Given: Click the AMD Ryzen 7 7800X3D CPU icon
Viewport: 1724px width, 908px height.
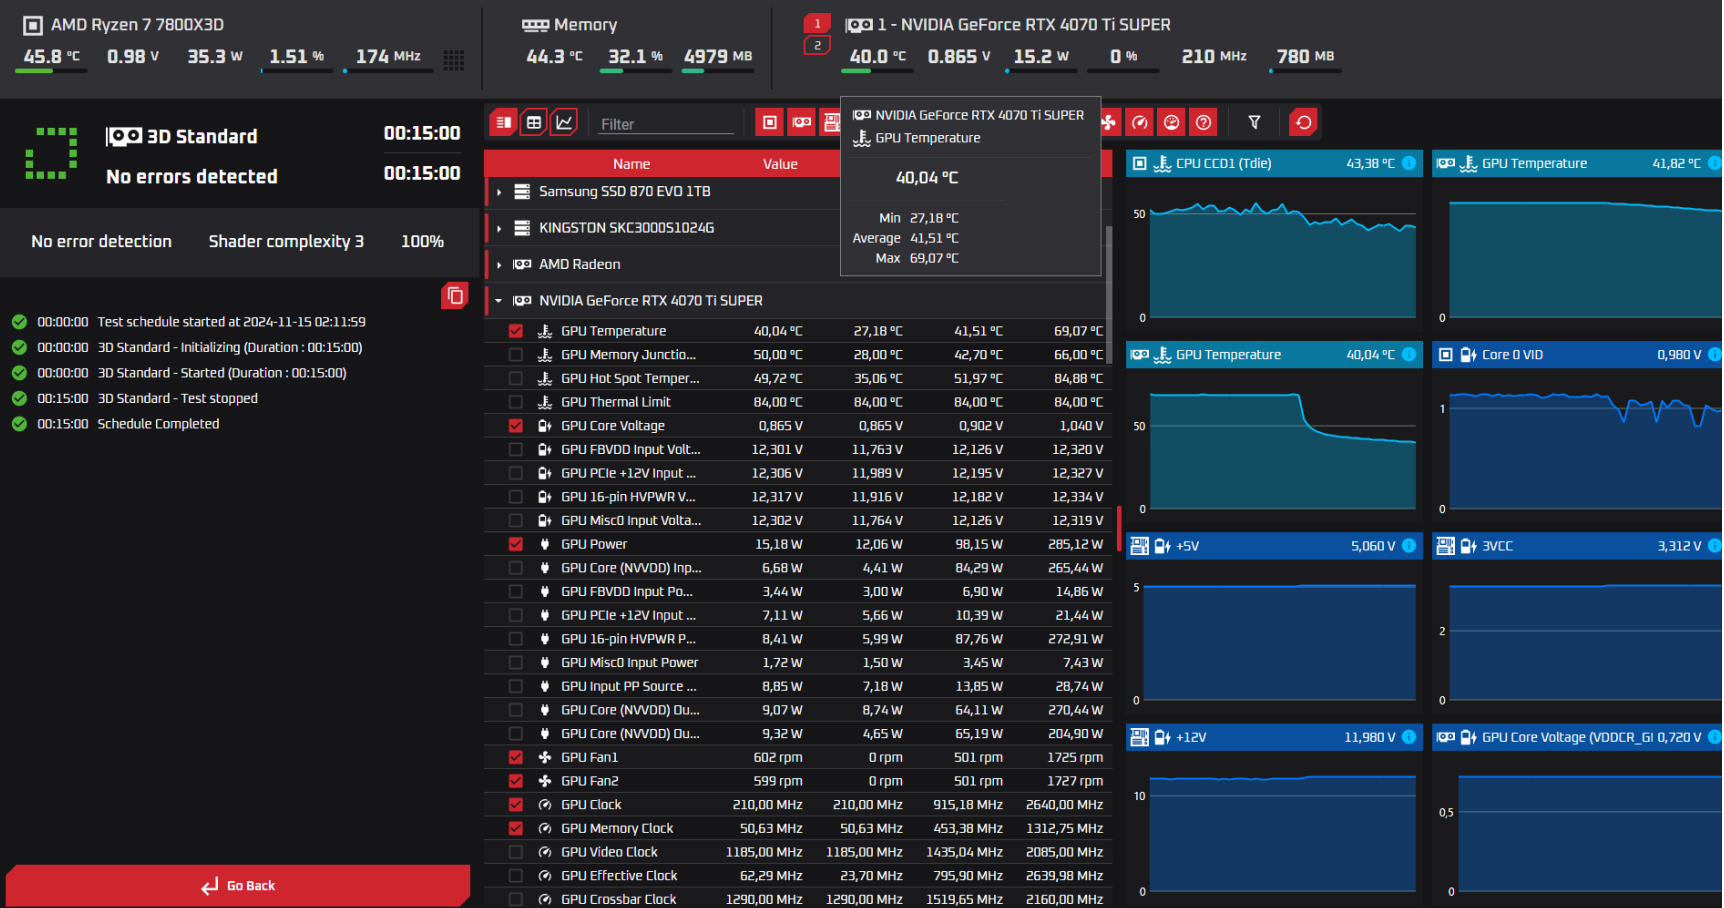Looking at the screenshot, I should (33, 25).
